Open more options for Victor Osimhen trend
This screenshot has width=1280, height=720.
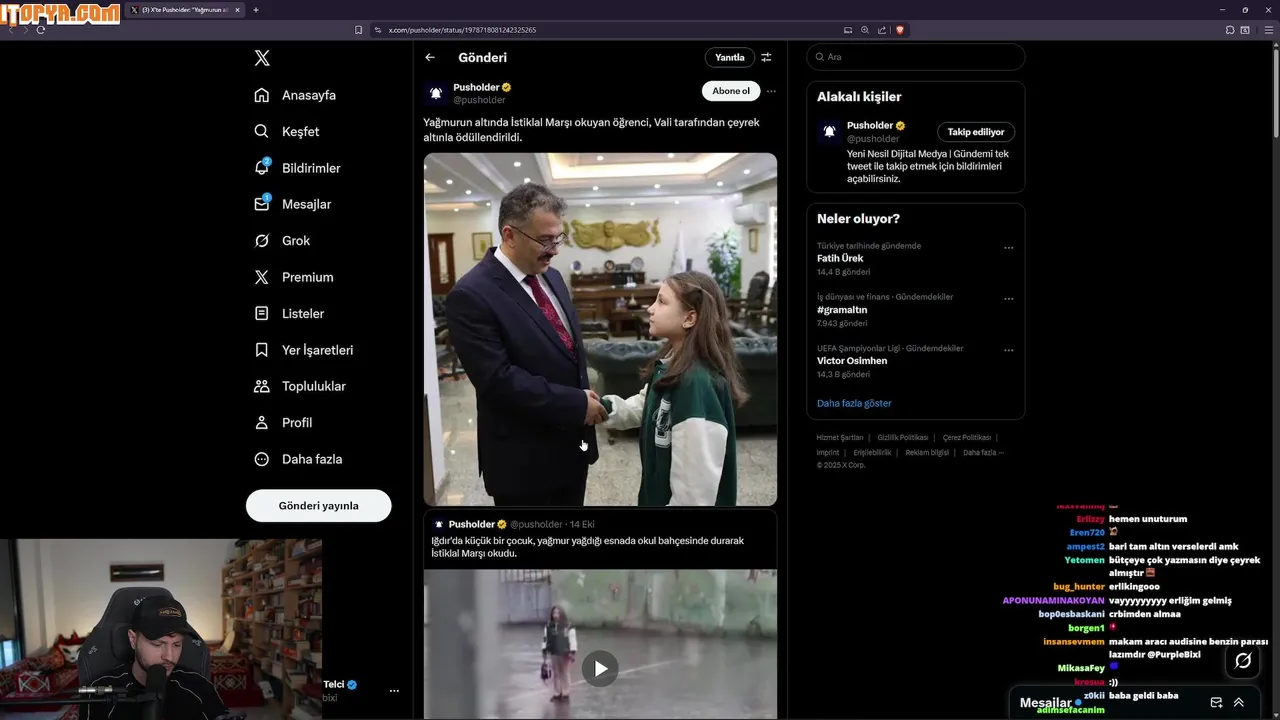click(x=1008, y=350)
